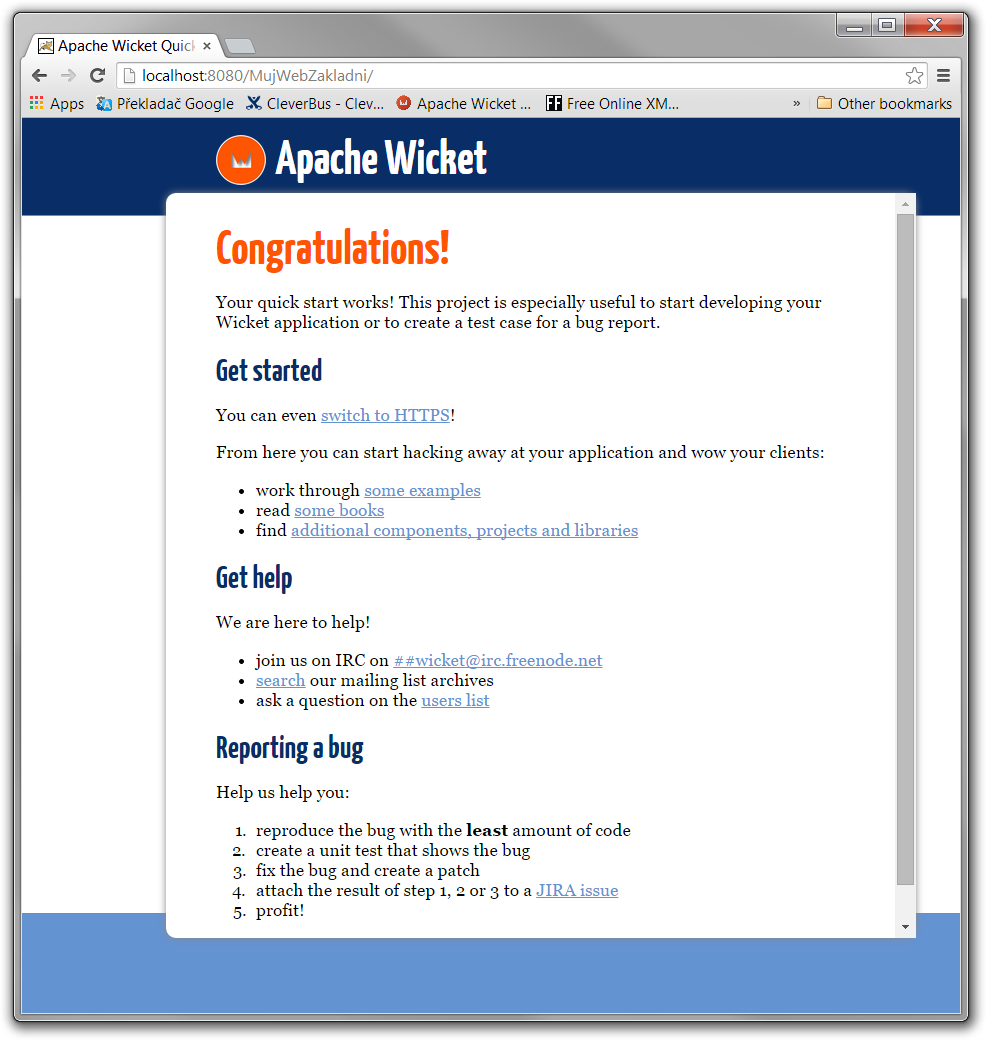Open the Free Online XM... bookmark
Viewport: 987px width, 1041px height.
[x=612, y=104]
